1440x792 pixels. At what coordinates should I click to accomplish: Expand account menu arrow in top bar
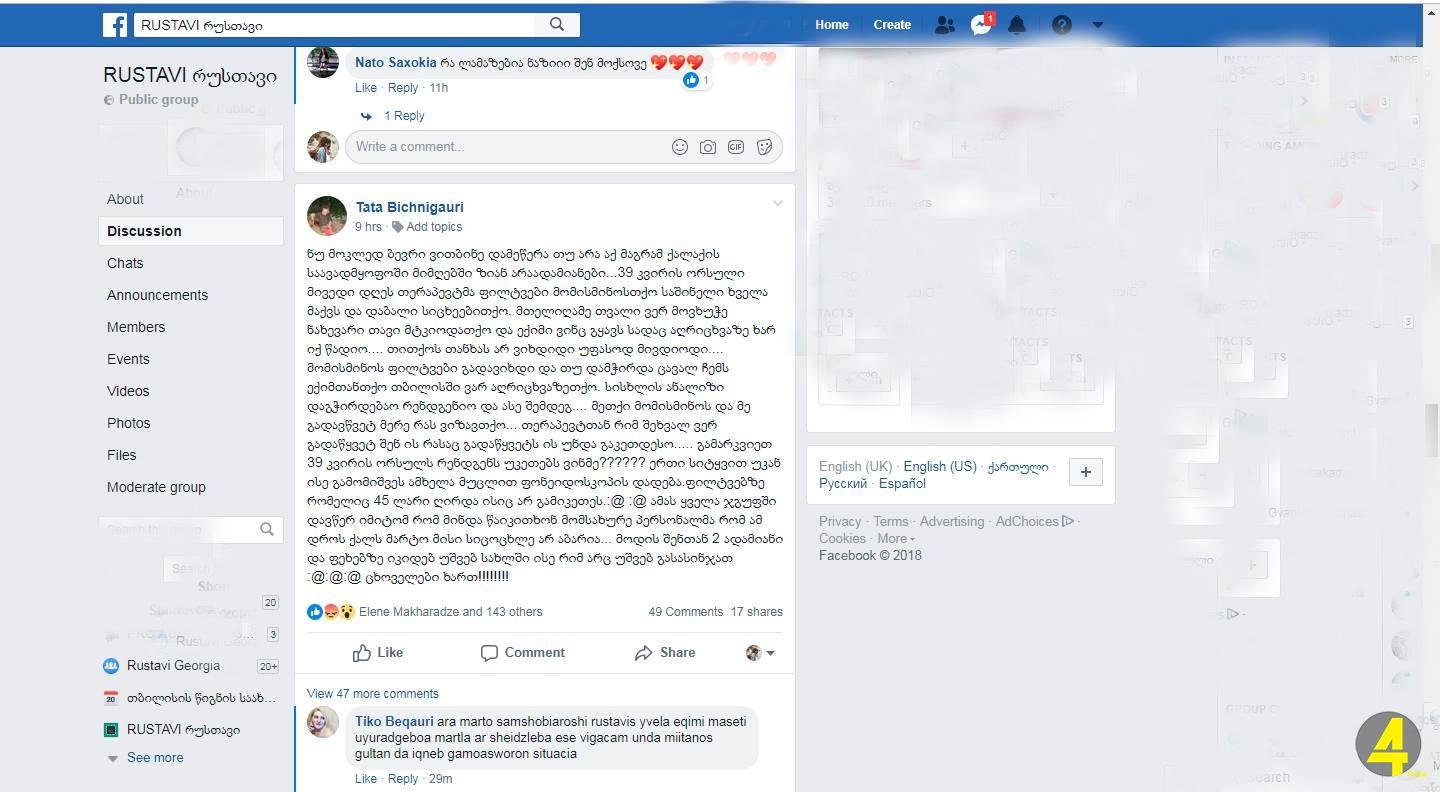(x=1098, y=25)
